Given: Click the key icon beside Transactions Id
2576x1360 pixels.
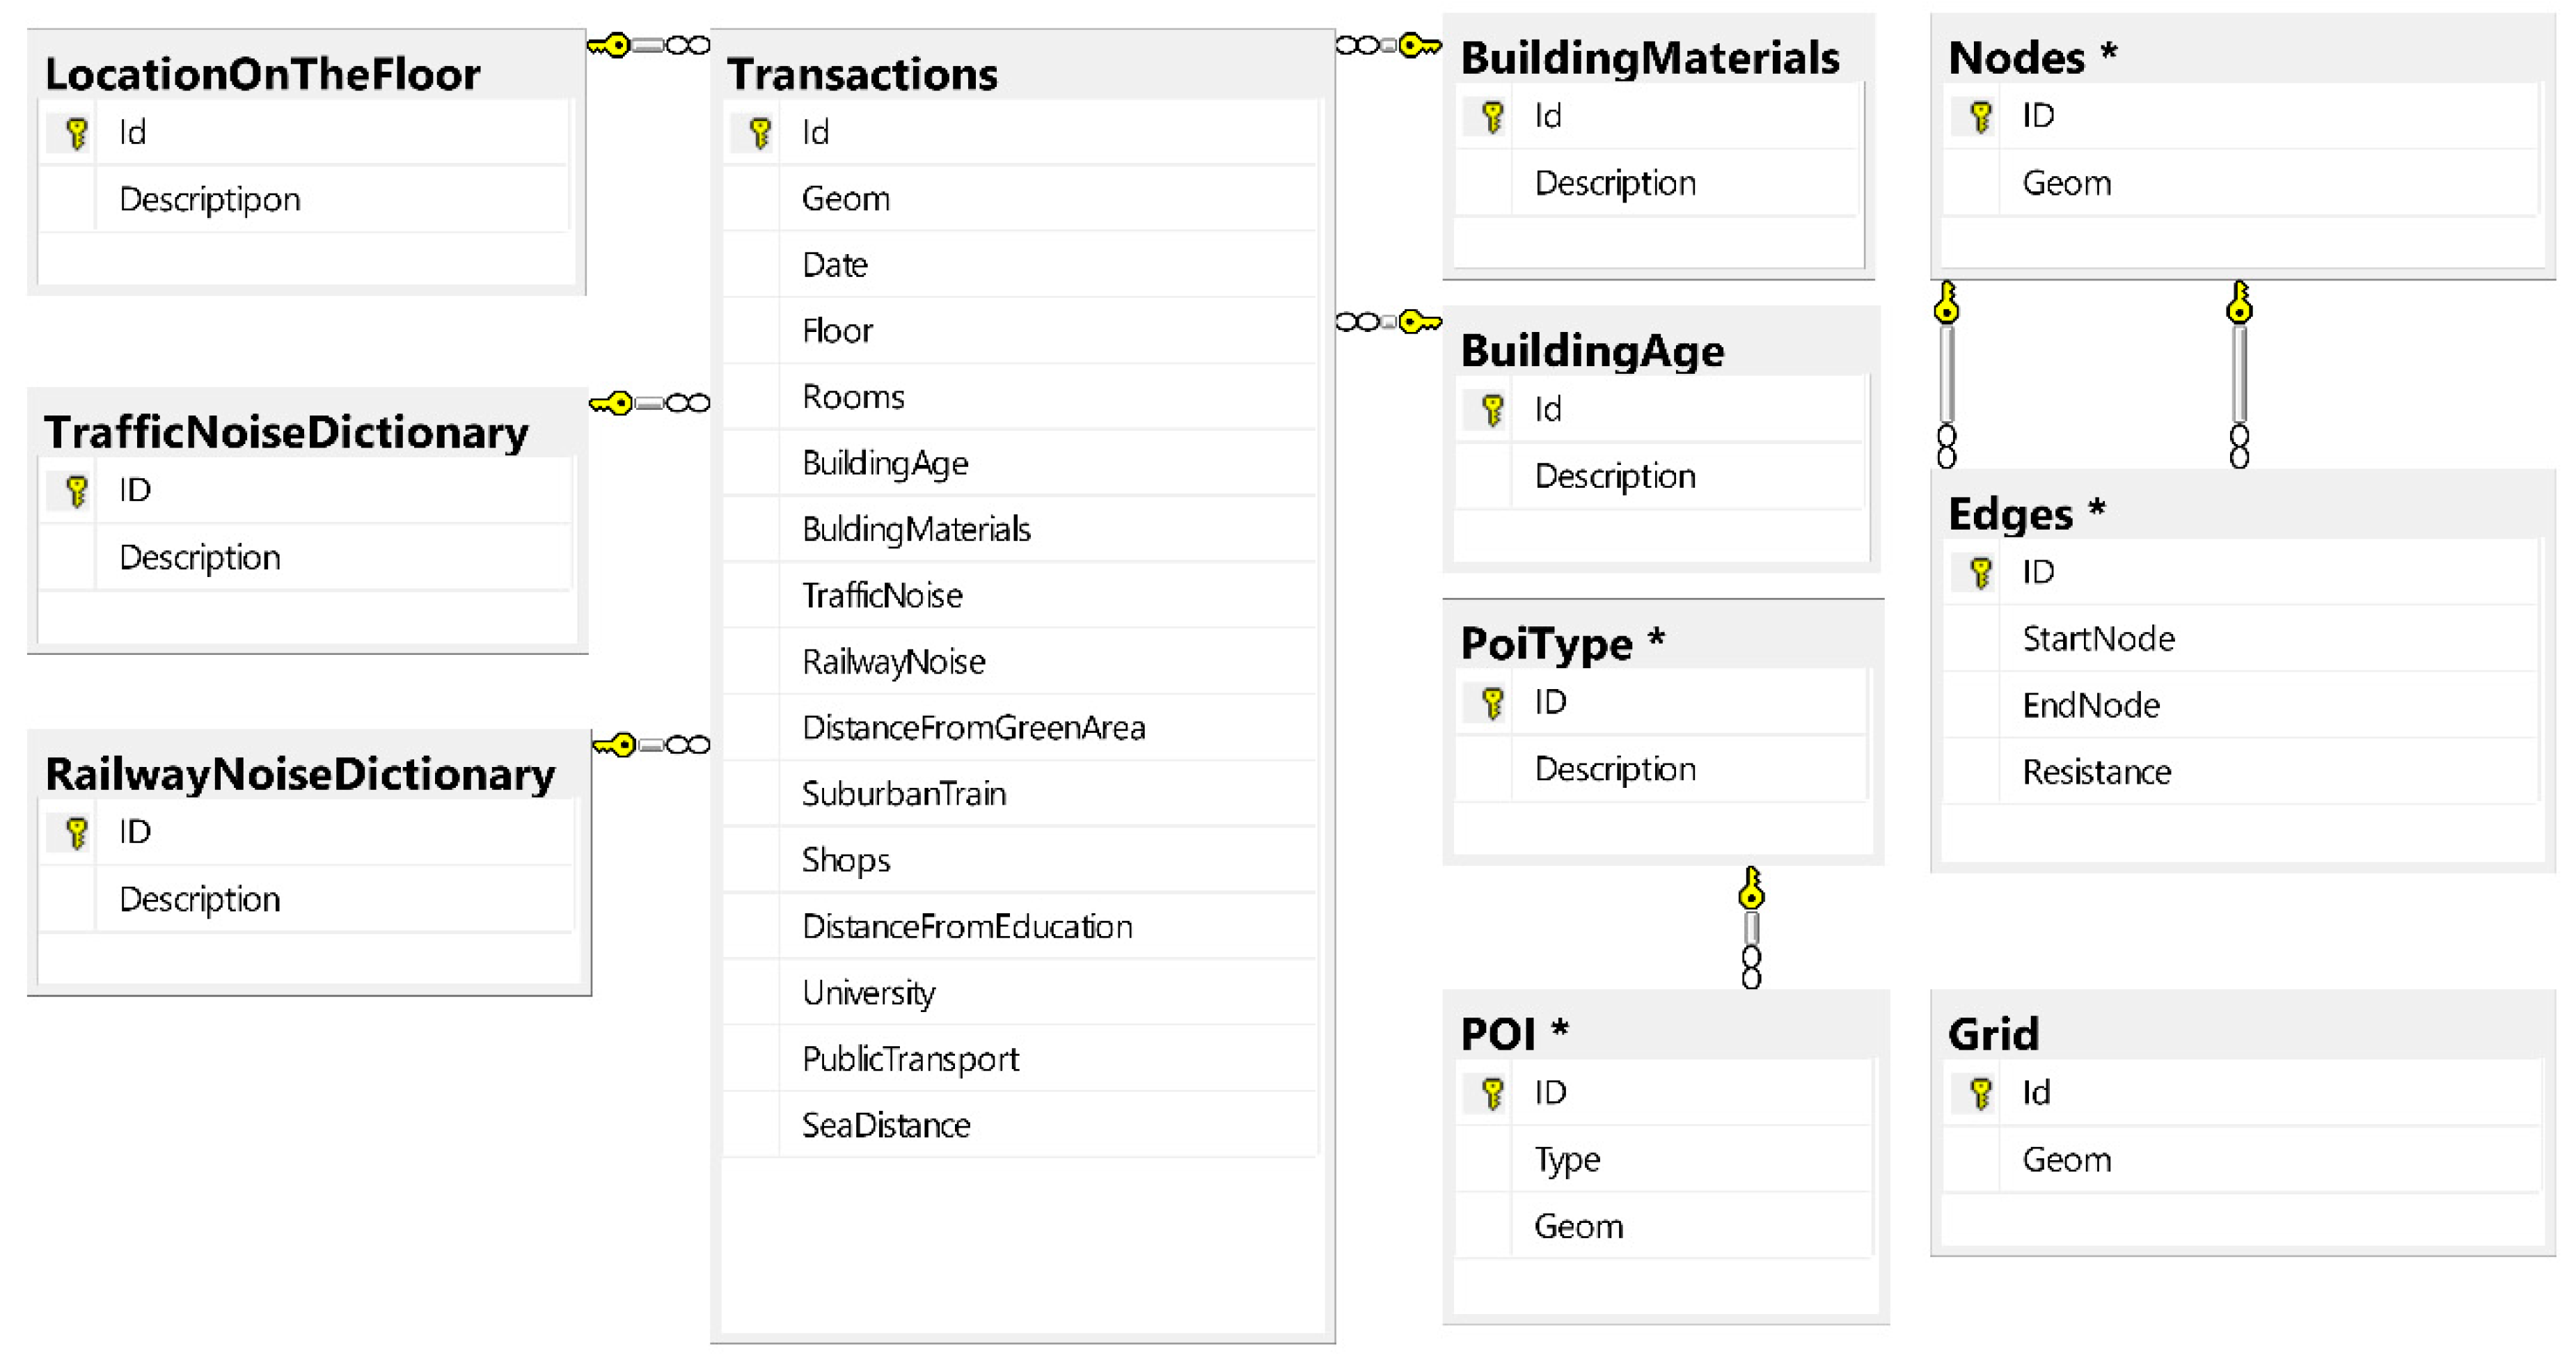Looking at the screenshot, I should point(760,133).
